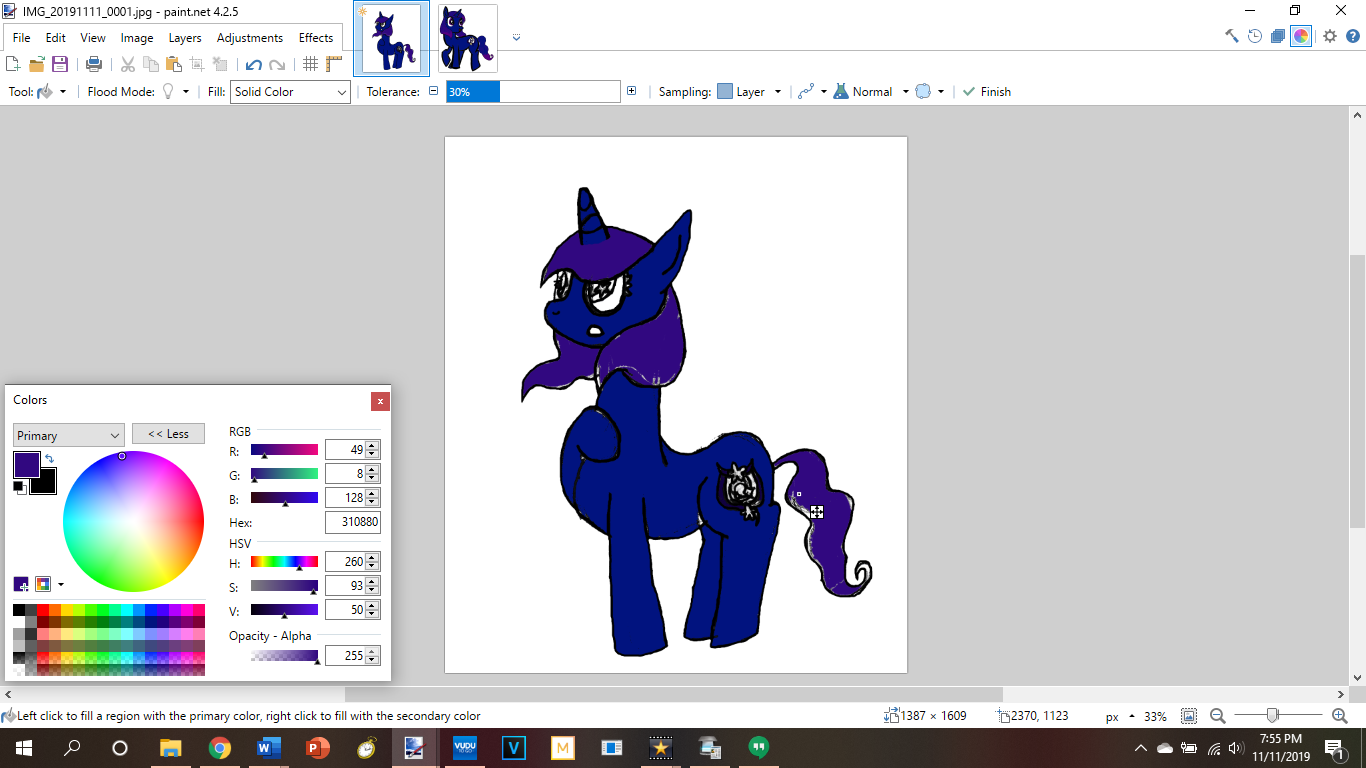Click the New file icon
The height and width of the screenshot is (768, 1366).
tap(13, 64)
